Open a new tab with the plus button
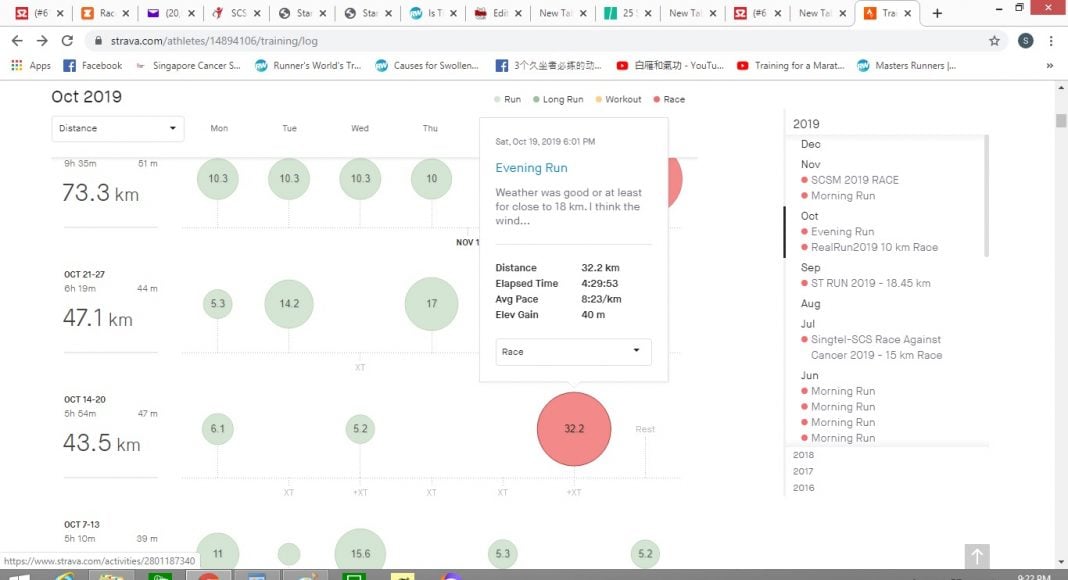This screenshot has width=1068, height=580. pos(937,14)
